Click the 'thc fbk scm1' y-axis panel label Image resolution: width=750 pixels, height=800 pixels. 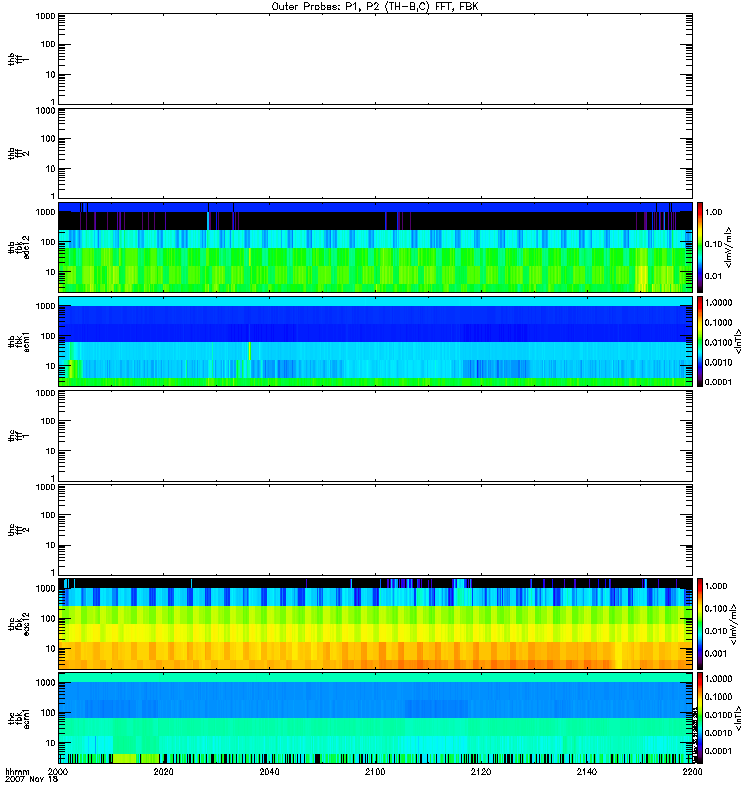point(19,718)
